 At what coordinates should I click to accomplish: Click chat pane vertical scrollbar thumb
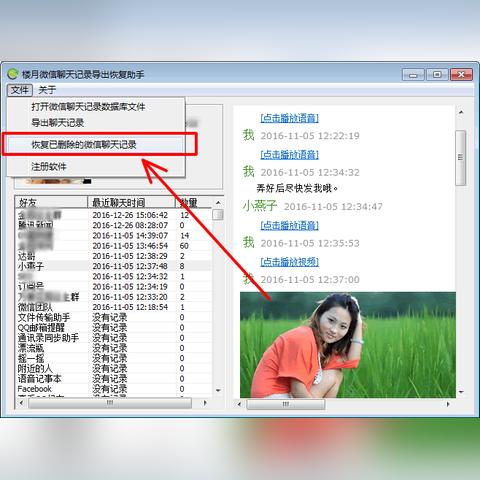461,158
